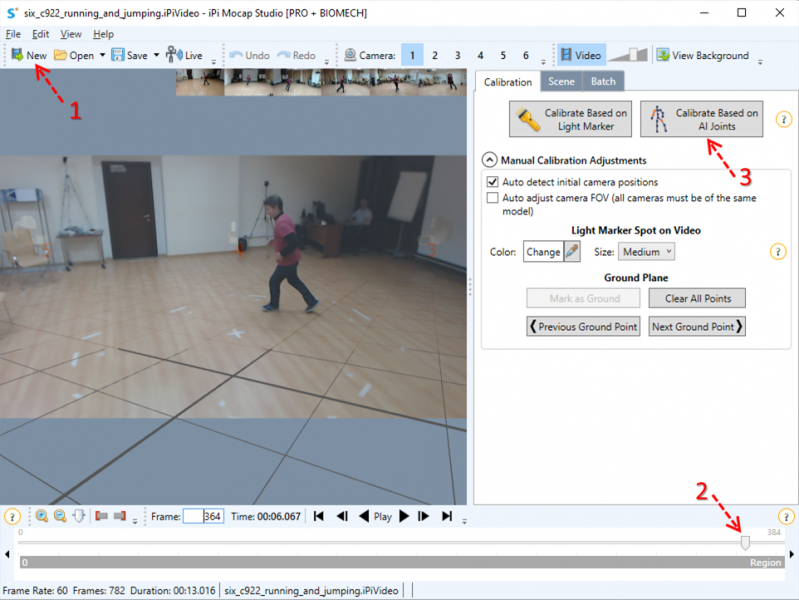799x600 pixels.
Task: Click Calibrate Based on AI Joints
Action: tap(702, 119)
